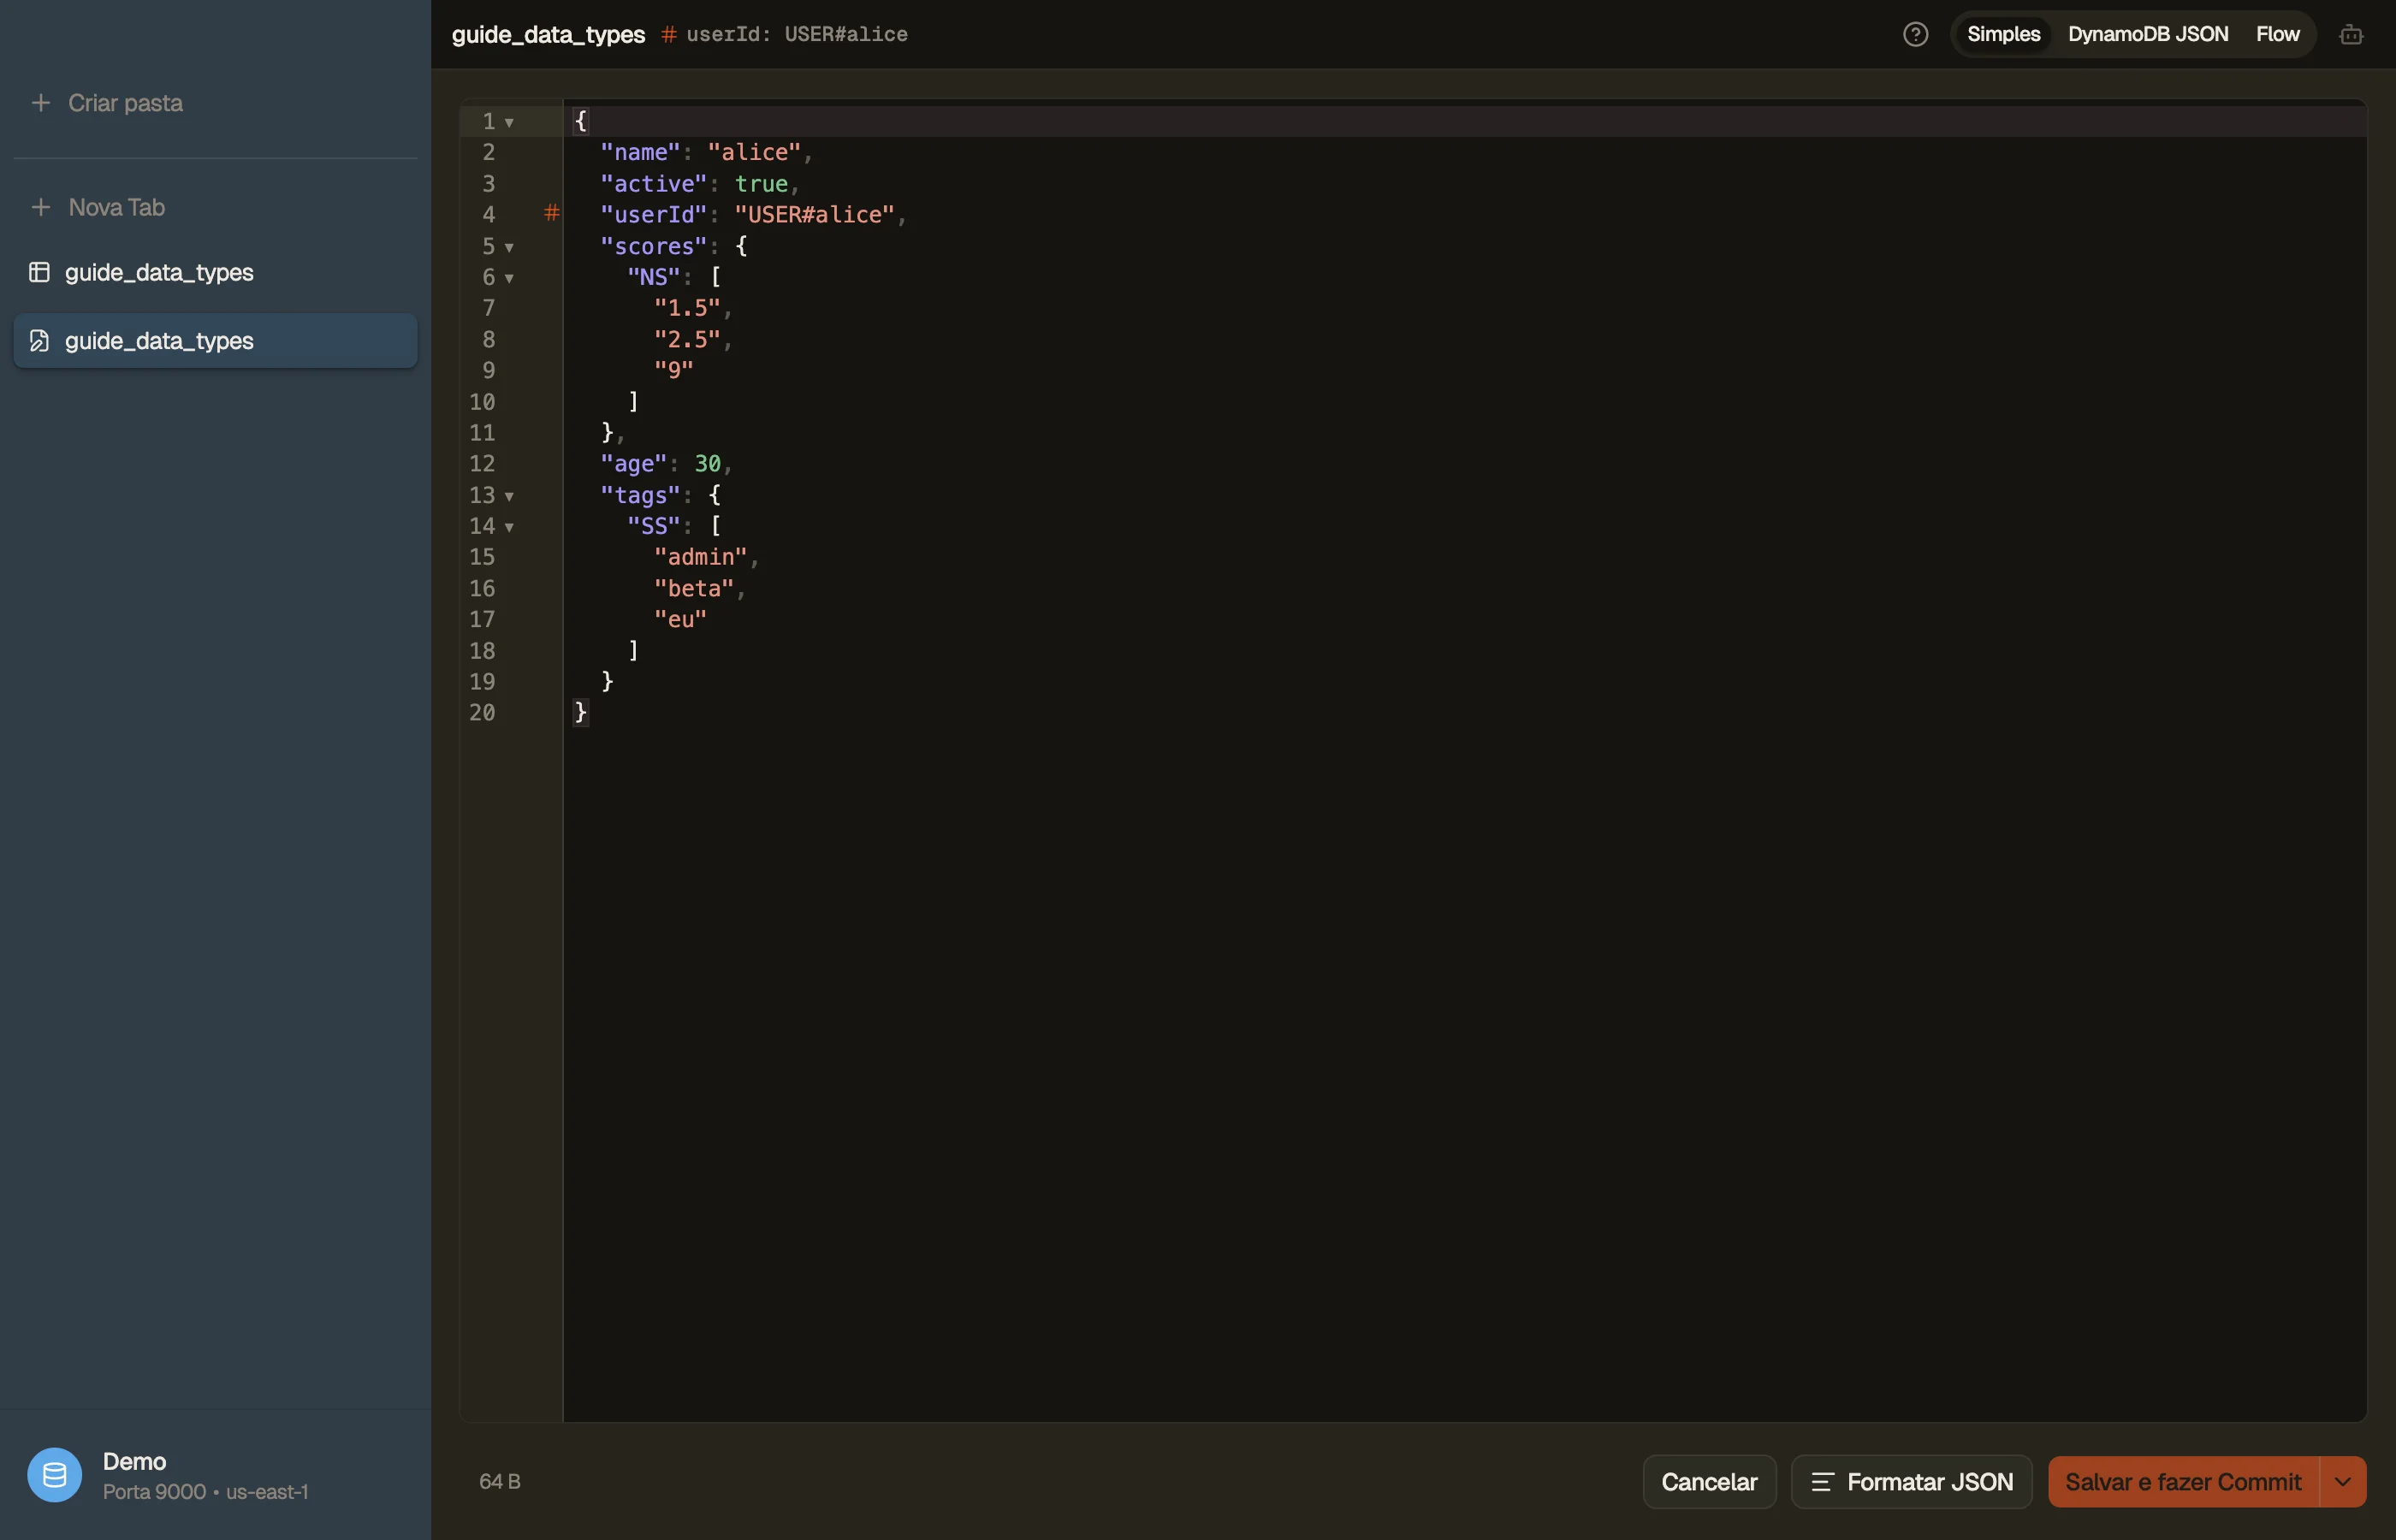2396x1540 pixels.
Task: Switch to DynamoDB JSON view mode
Action: click(2148, 34)
